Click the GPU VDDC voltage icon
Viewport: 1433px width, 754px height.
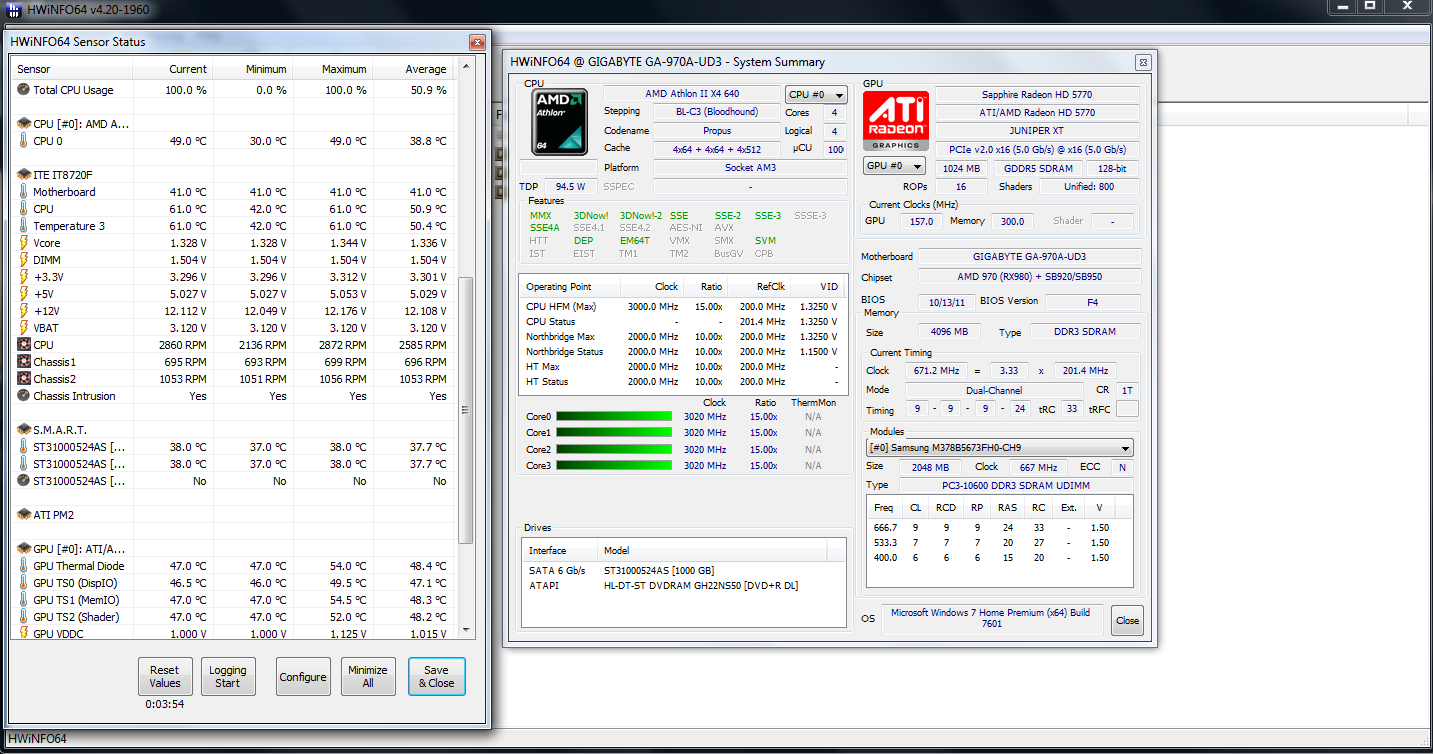[x=24, y=633]
